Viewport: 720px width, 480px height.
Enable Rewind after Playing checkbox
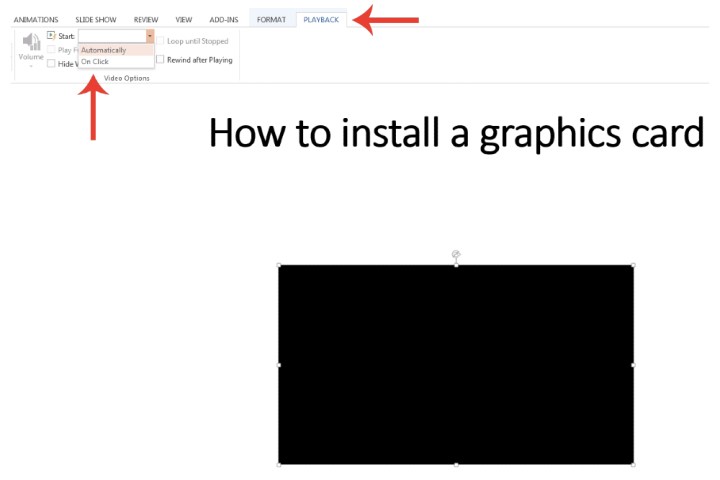(160, 60)
